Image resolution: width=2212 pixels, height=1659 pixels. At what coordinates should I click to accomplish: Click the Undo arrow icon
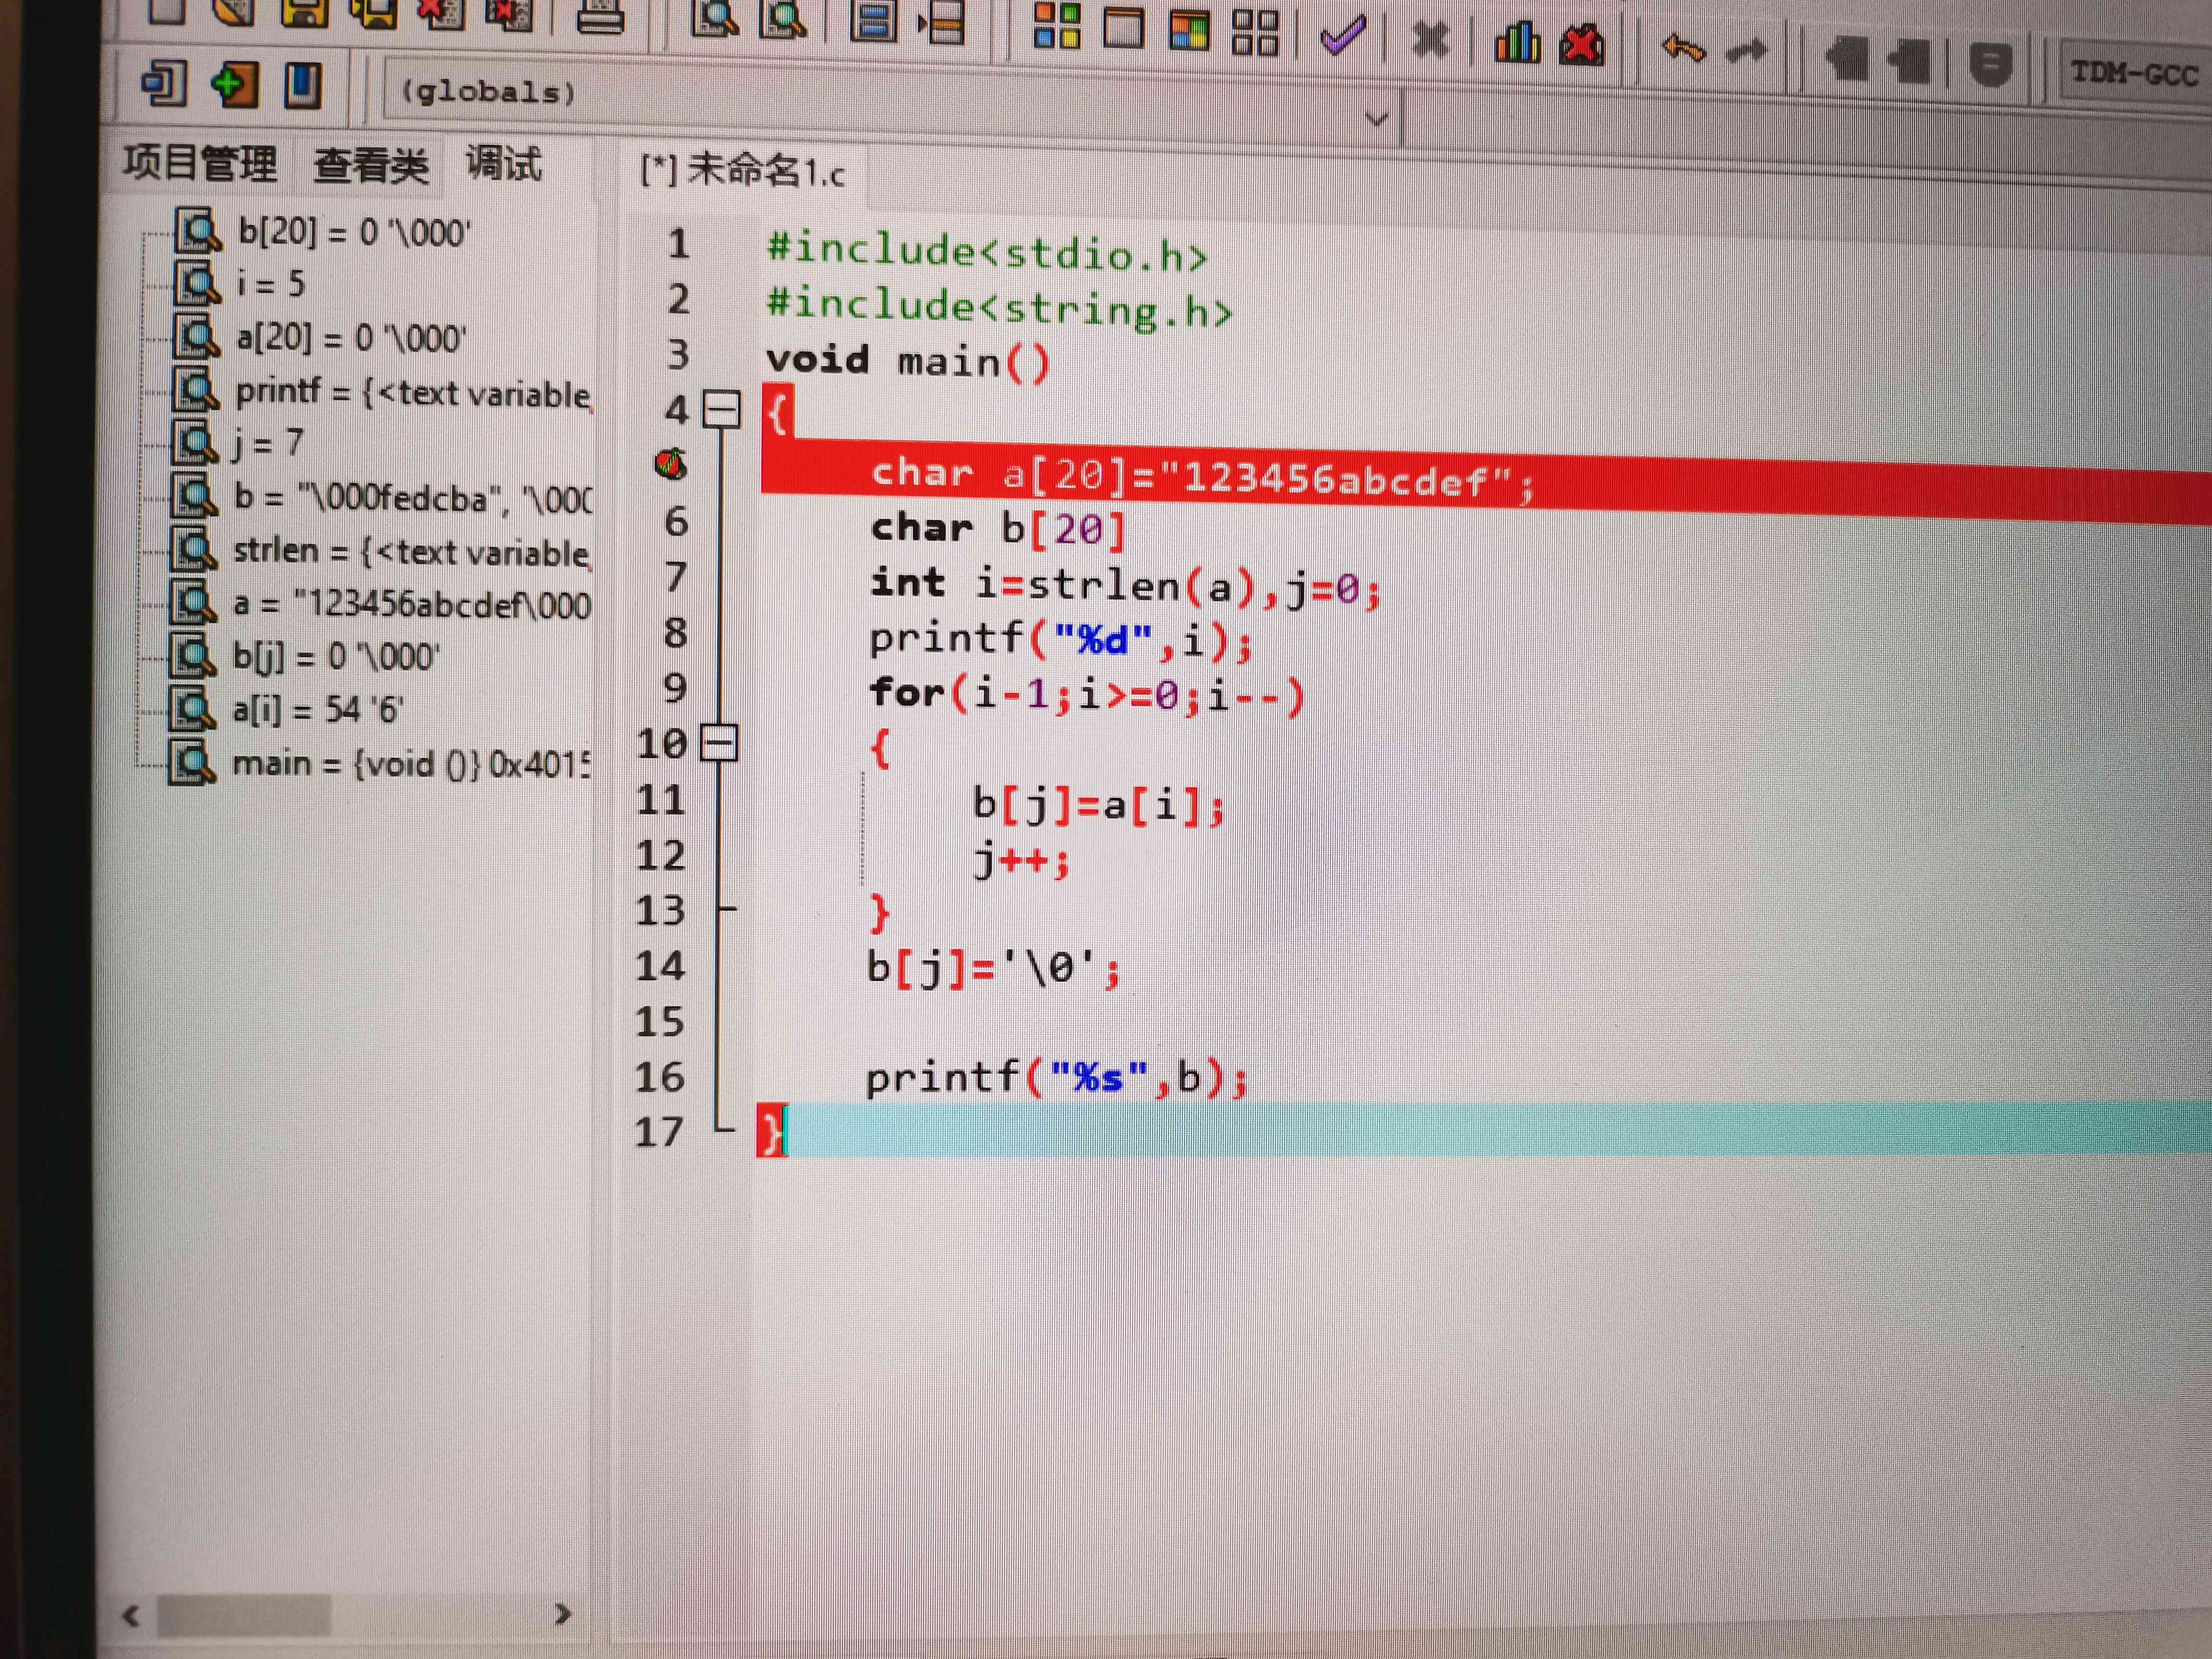click(x=1683, y=48)
